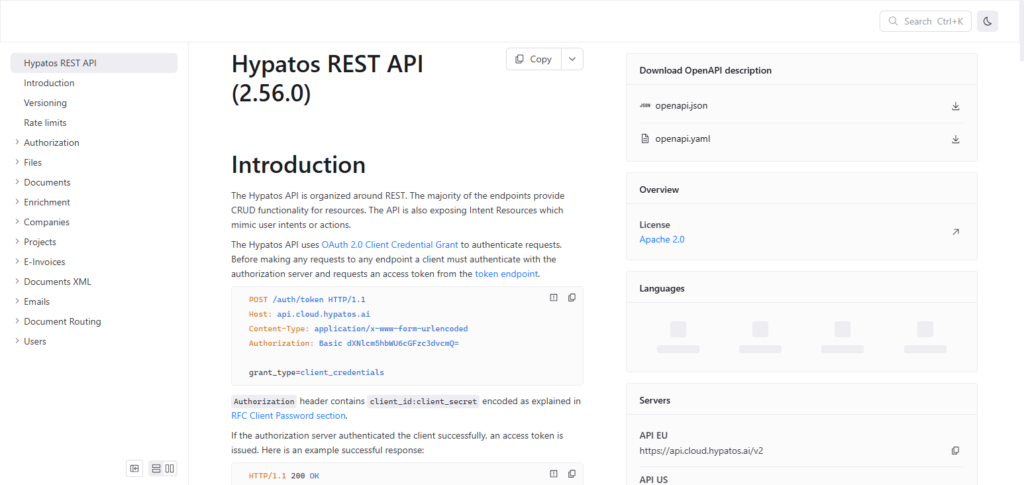Click the Search Ctrl+K field

[x=925, y=22]
